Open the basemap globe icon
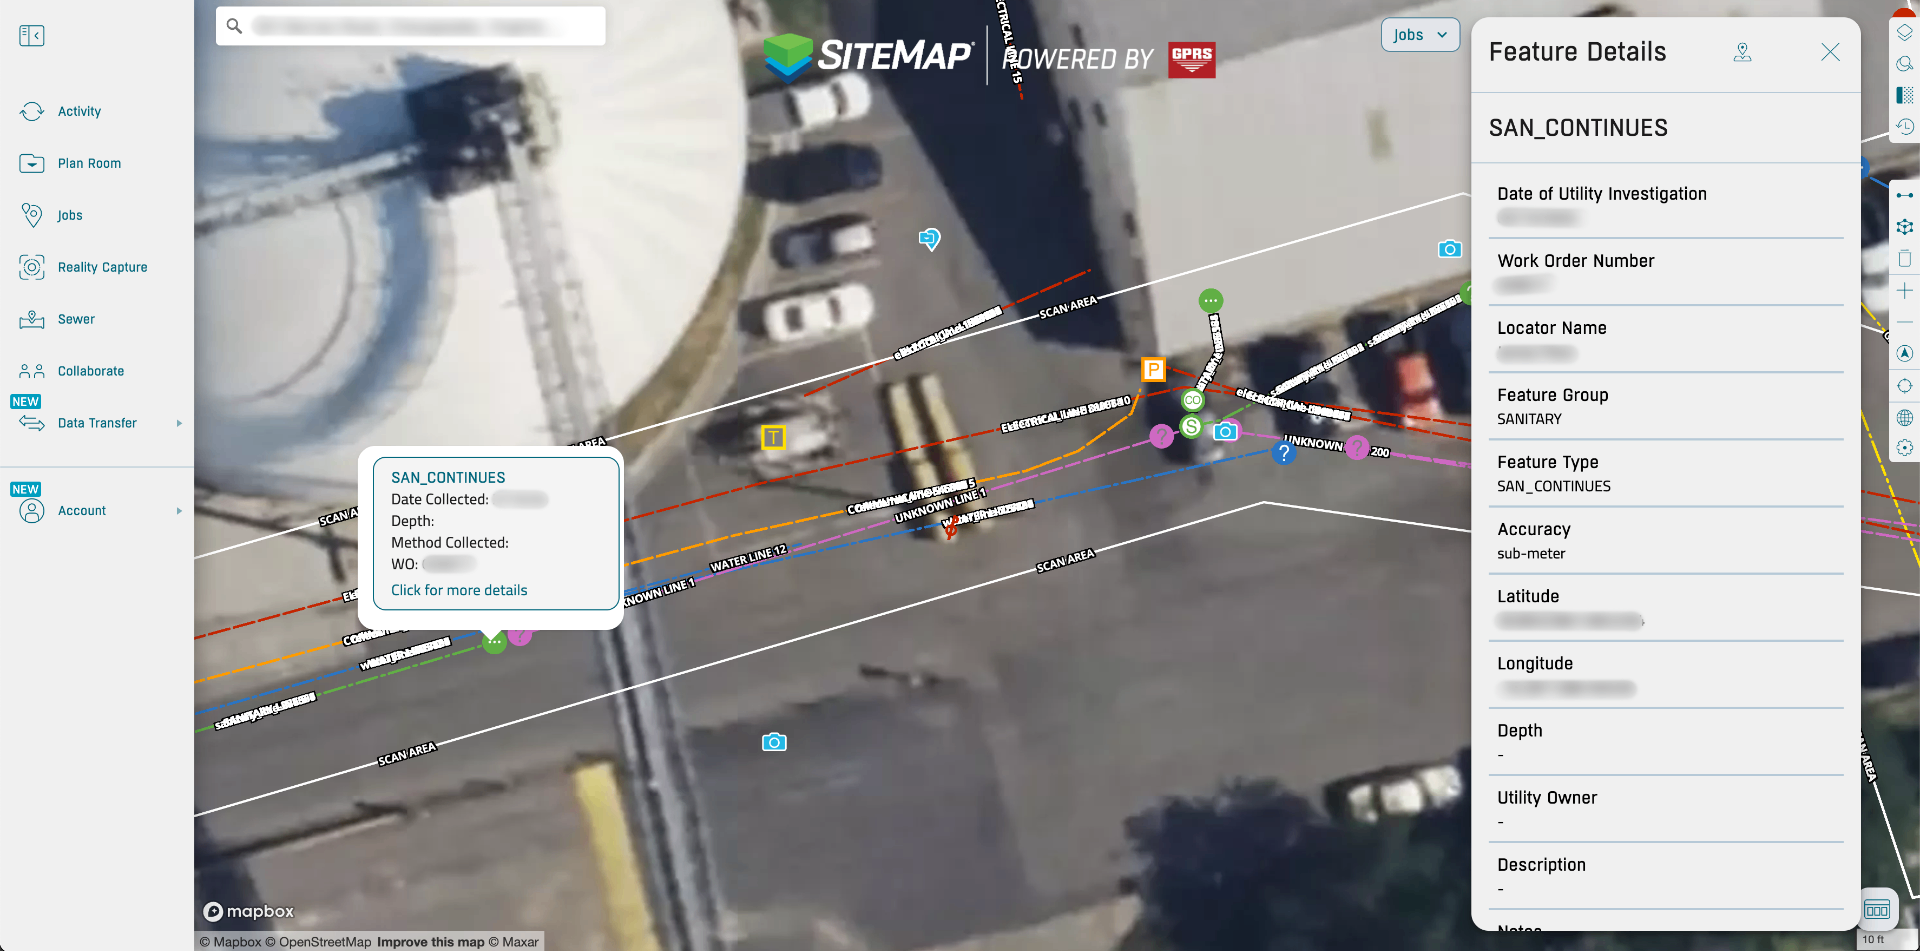Screen dimensions: 1920x951 [x=1905, y=418]
